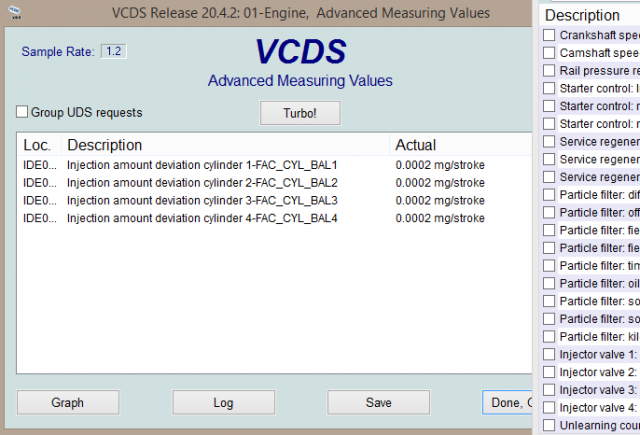Check the Unlearning counter checkbox

tap(549, 425)
